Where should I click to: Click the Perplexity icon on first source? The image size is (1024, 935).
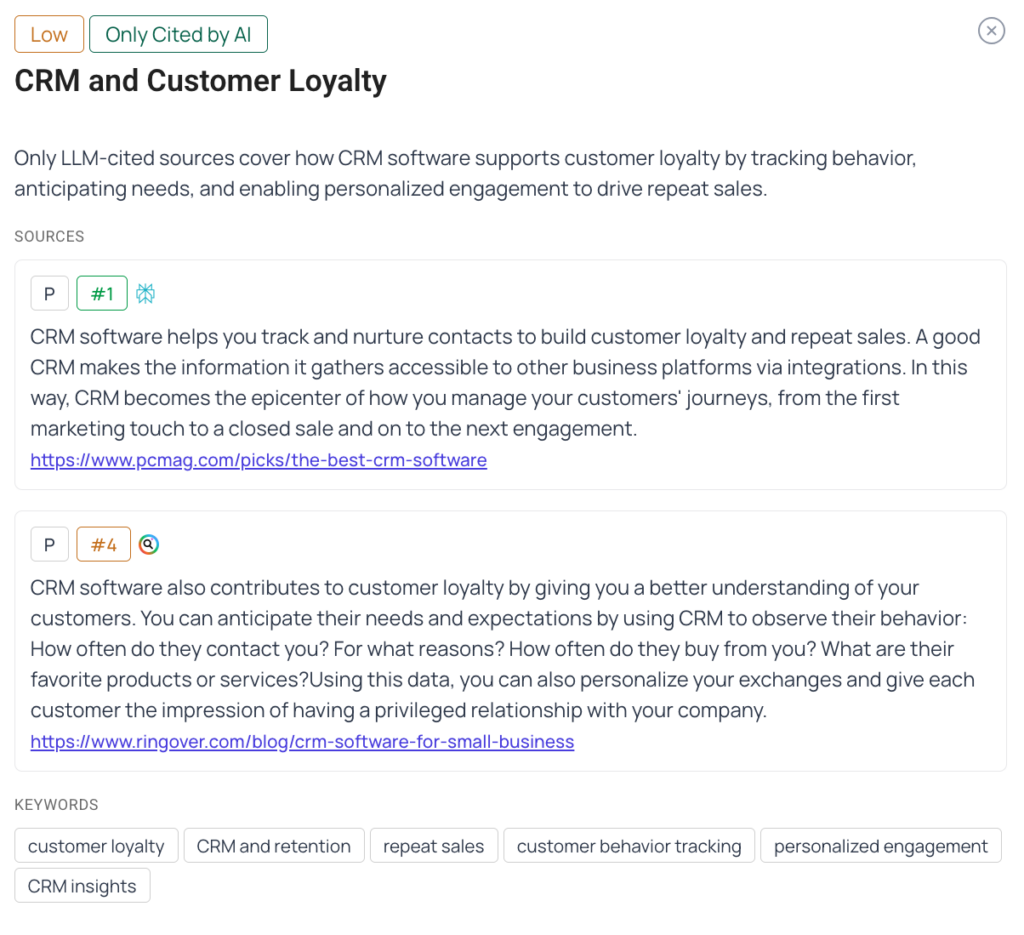pyautogui.click(x=146, y=294)
